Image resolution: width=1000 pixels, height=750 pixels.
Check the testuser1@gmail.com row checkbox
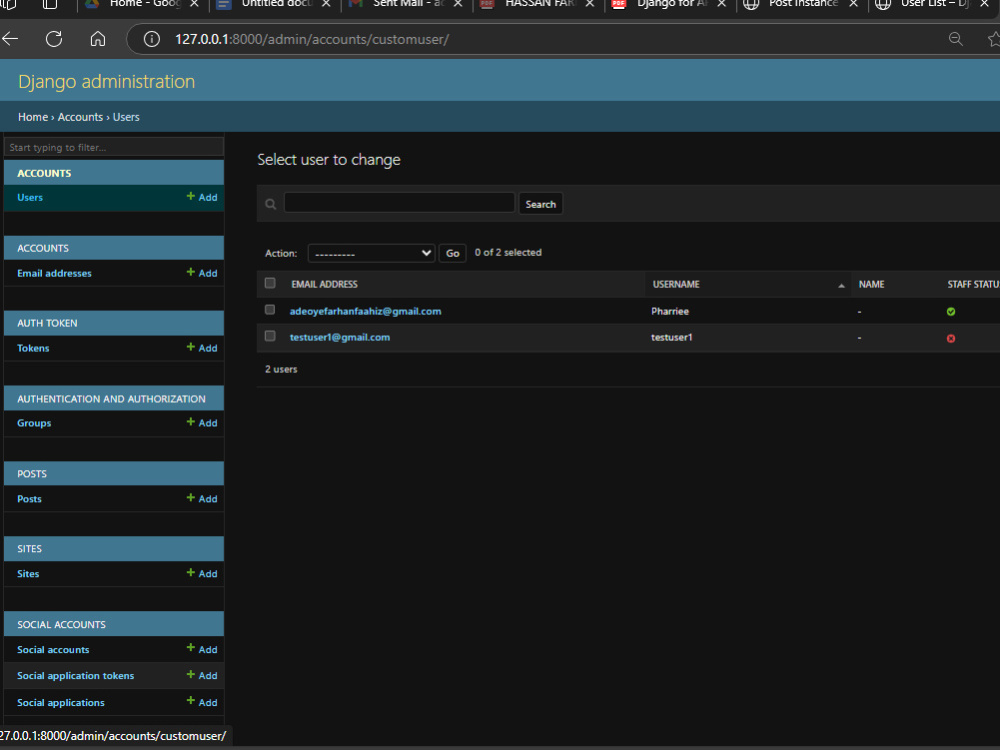pyautogui.click(x=270, y=336)
